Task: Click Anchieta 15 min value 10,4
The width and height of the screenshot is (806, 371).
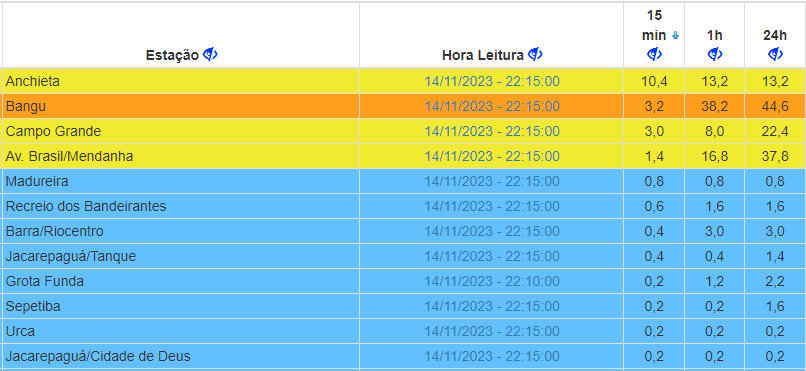Action: coord(653,82)
